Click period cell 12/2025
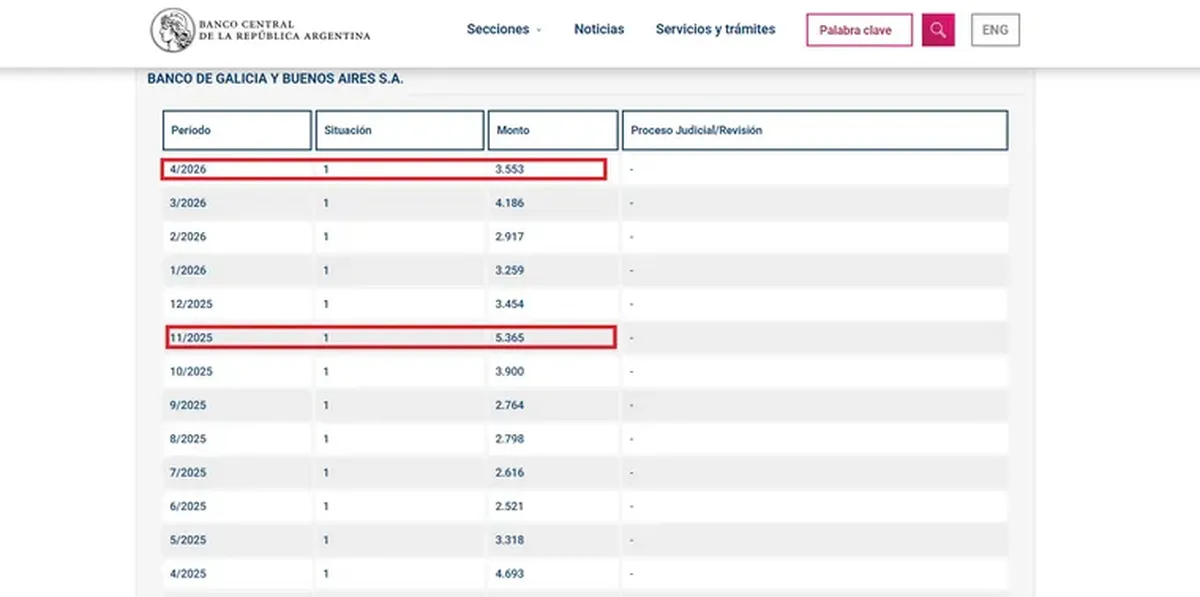Screen dimensions: 1200x597 click(191, 304)
